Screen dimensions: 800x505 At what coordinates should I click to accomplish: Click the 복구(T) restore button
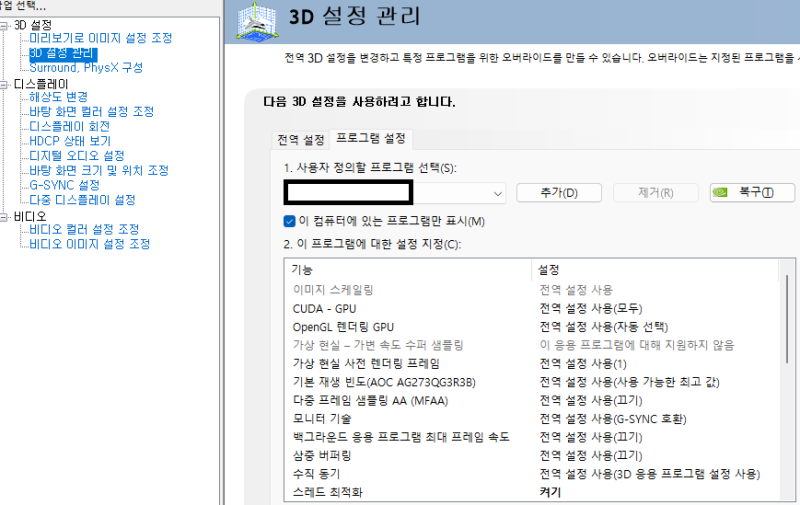752,193
